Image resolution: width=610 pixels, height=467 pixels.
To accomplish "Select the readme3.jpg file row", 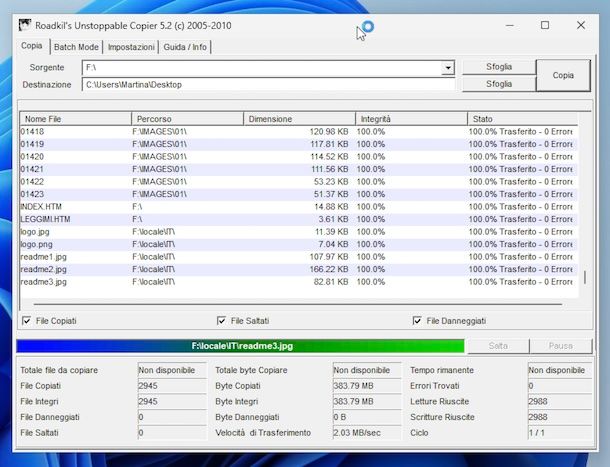I will [x=299, y=281].
